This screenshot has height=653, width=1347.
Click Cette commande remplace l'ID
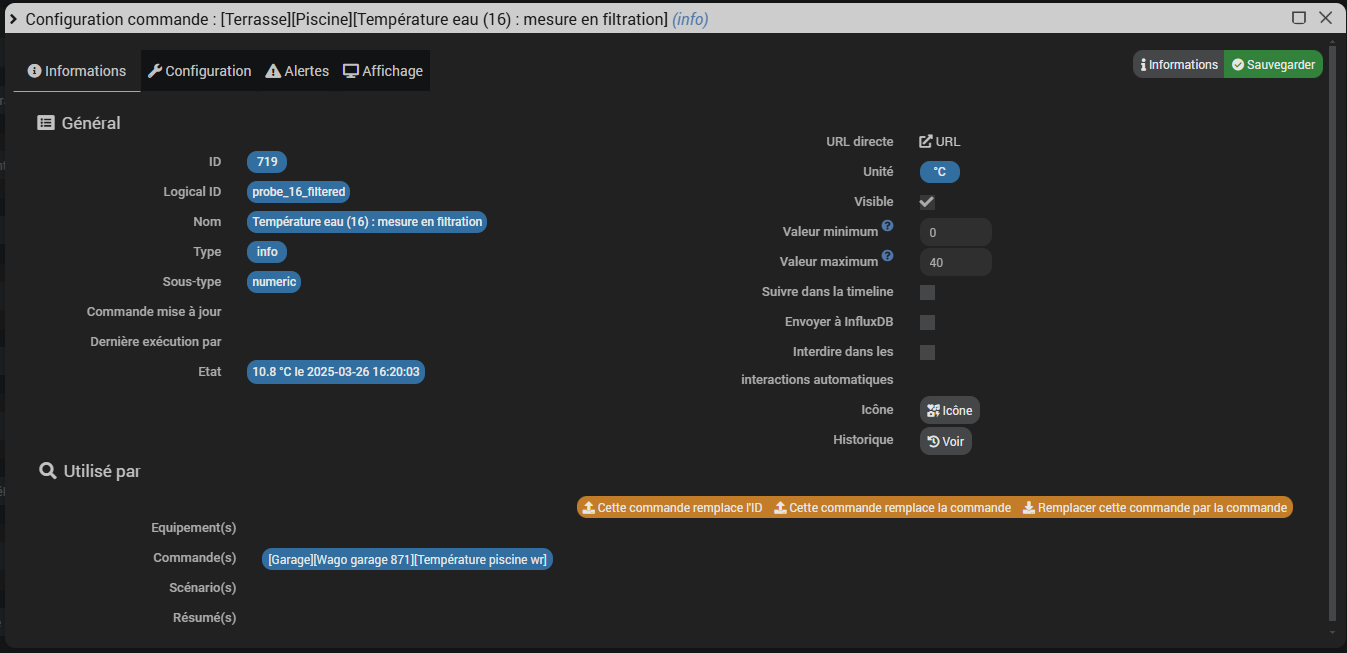672,508
